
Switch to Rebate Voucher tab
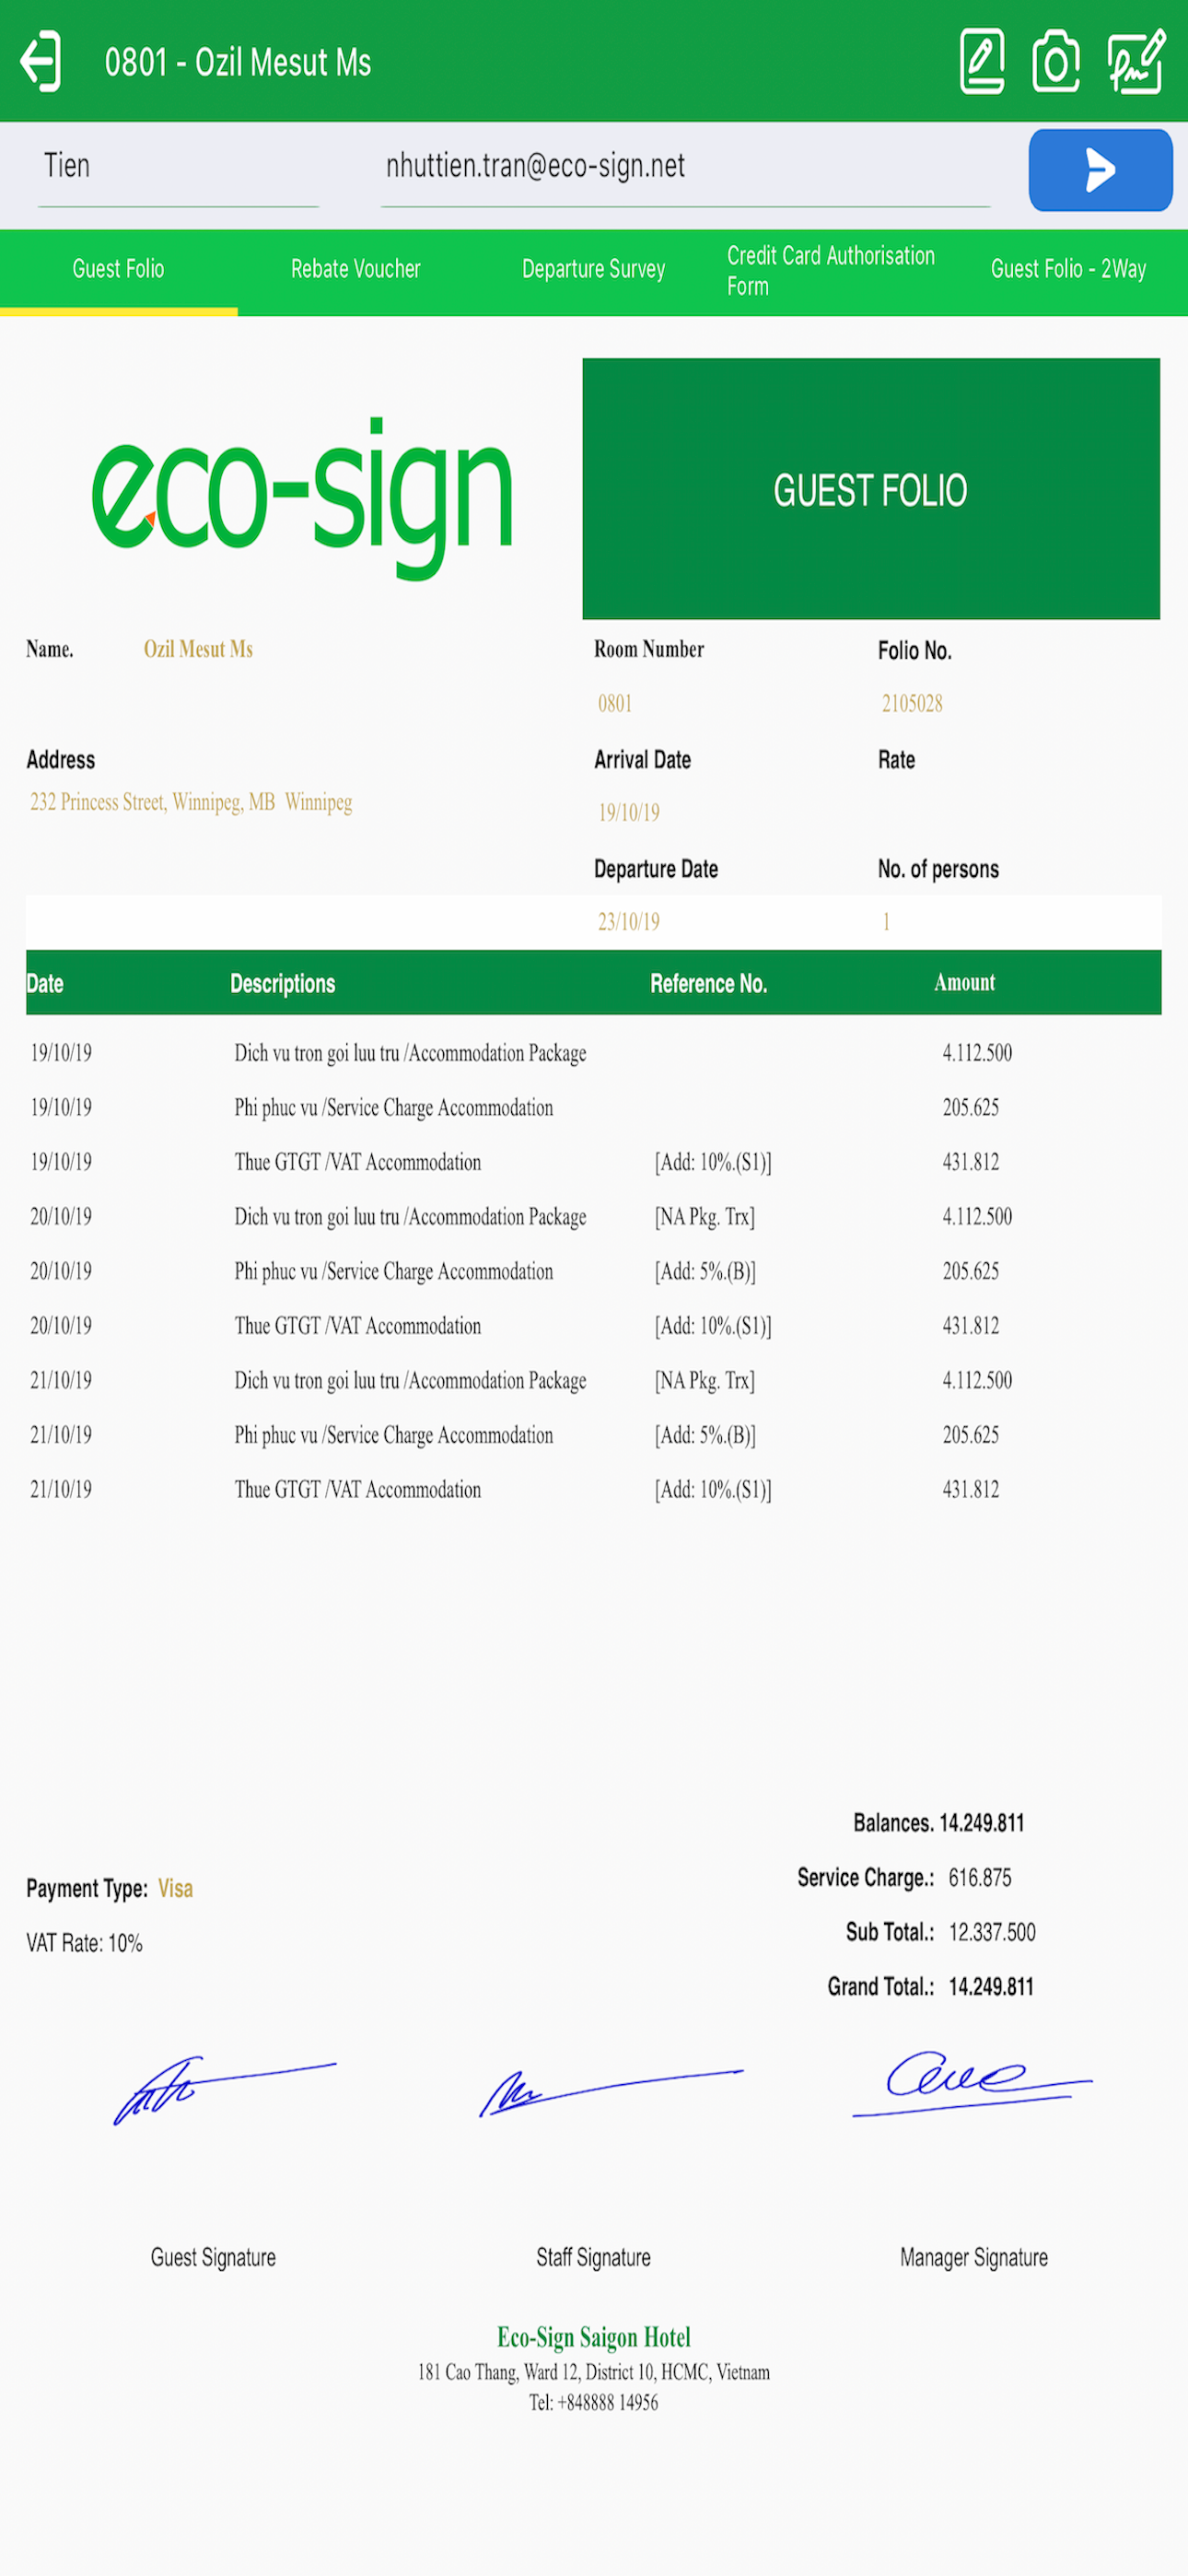click(355, 269)
